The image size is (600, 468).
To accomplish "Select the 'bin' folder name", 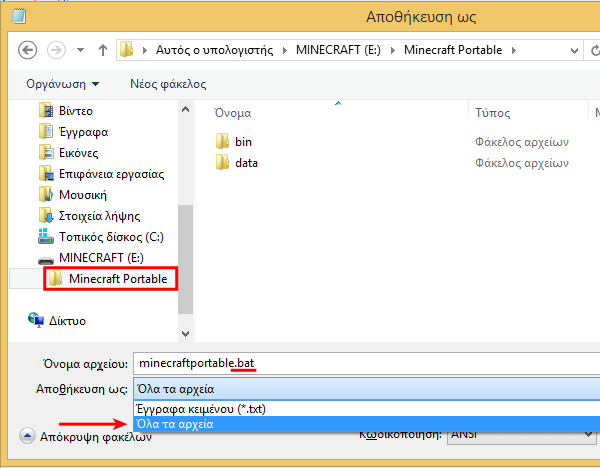I will [x=243, y=142].
